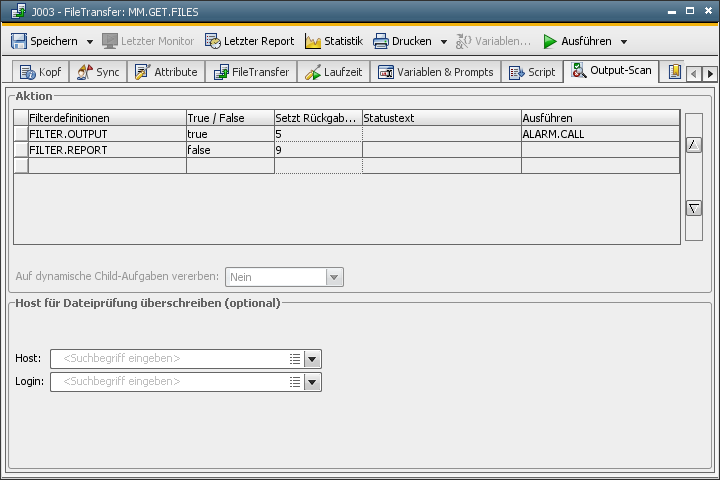Move row down with the down arrow button
720x480 pixels.
click(693, 208)
